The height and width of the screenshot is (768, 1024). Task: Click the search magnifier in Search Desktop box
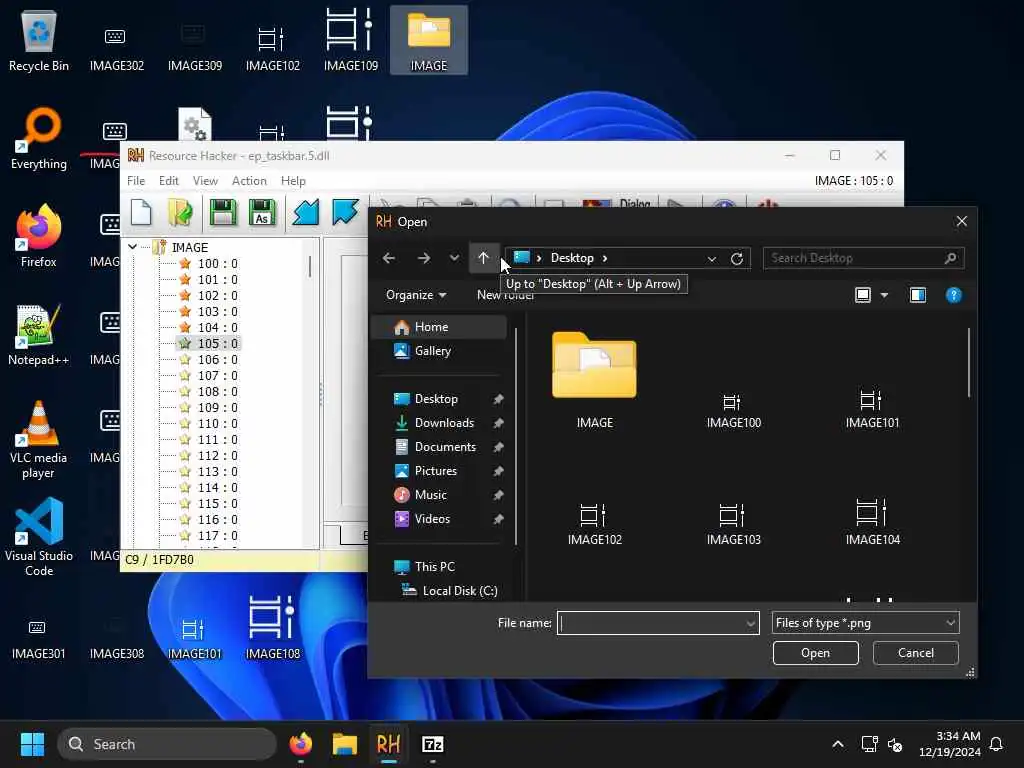point(950,258)
